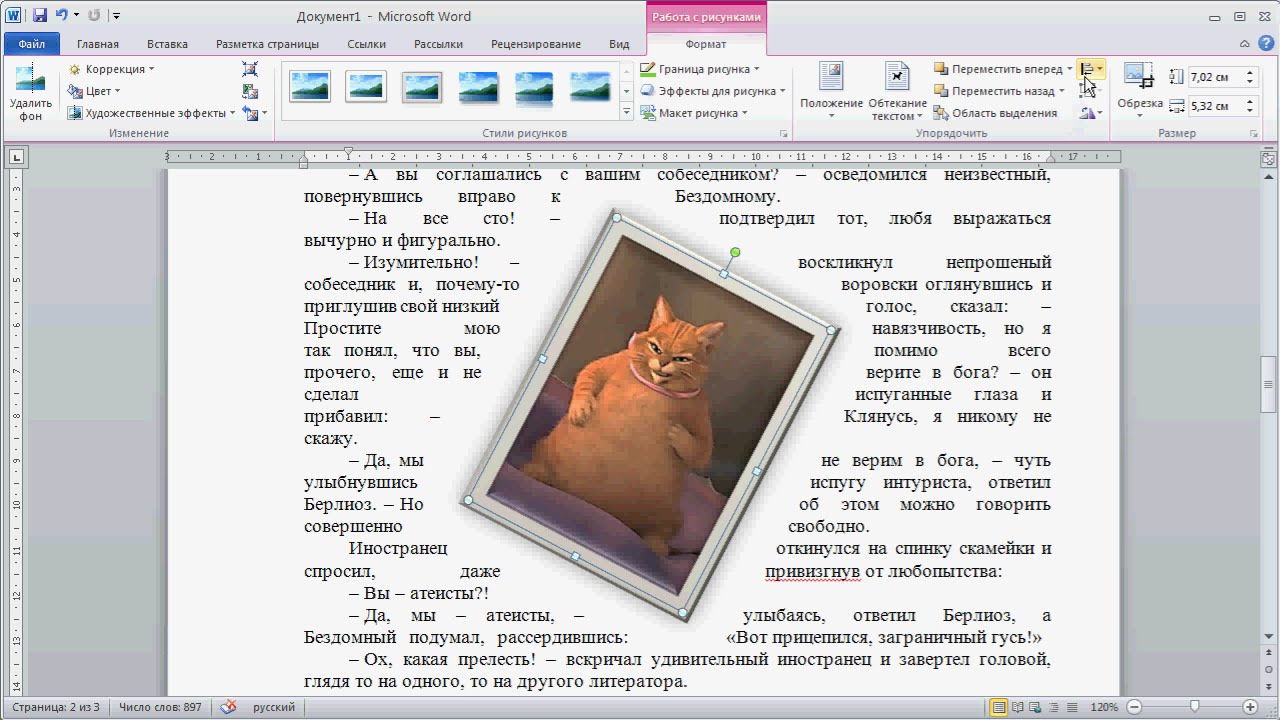Open the Цвет color dropdown
This screenshot has width=1280, height=720.
[x=94, y=91]
